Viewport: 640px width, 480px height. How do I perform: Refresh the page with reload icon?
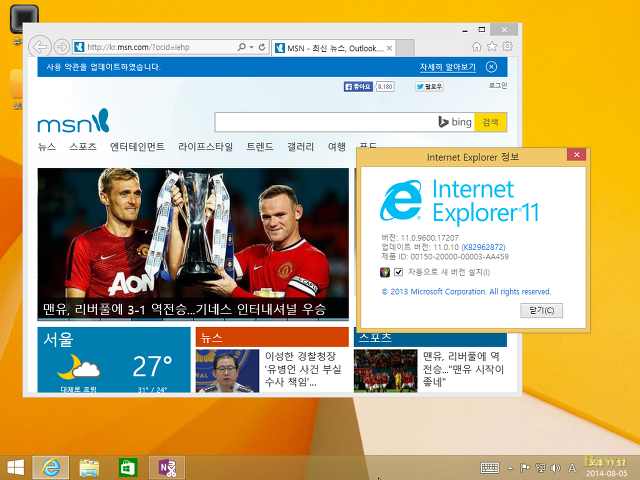pyautogui.click(x=262, y=47)
